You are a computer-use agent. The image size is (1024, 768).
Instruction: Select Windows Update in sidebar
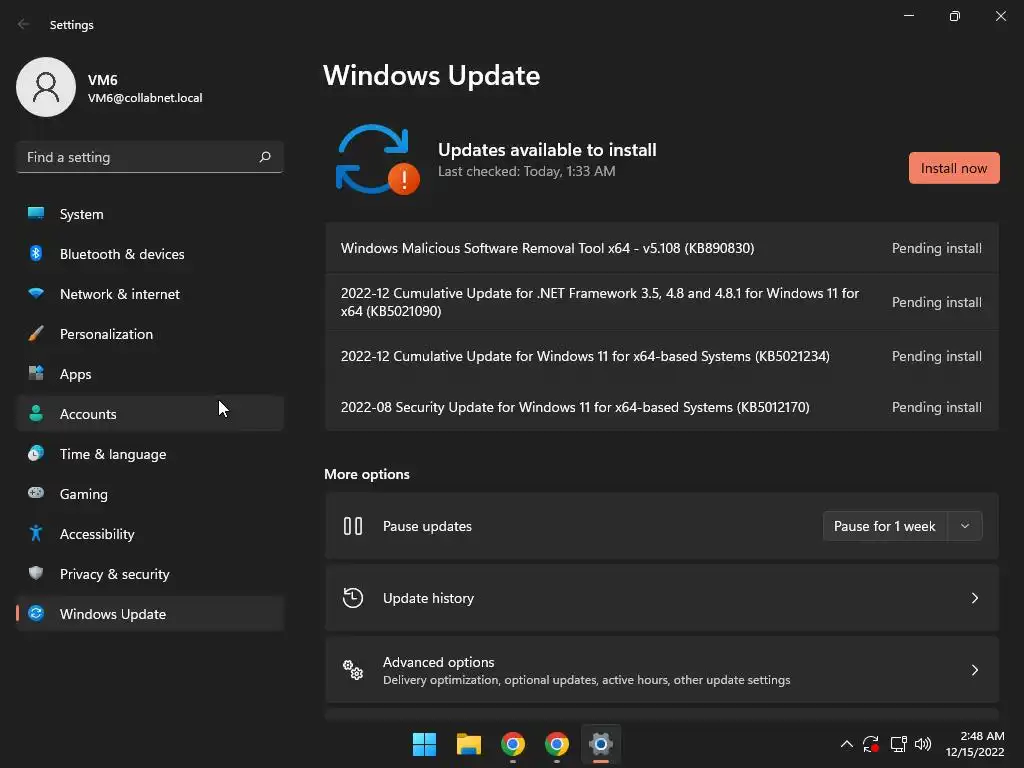pos(150,613)
